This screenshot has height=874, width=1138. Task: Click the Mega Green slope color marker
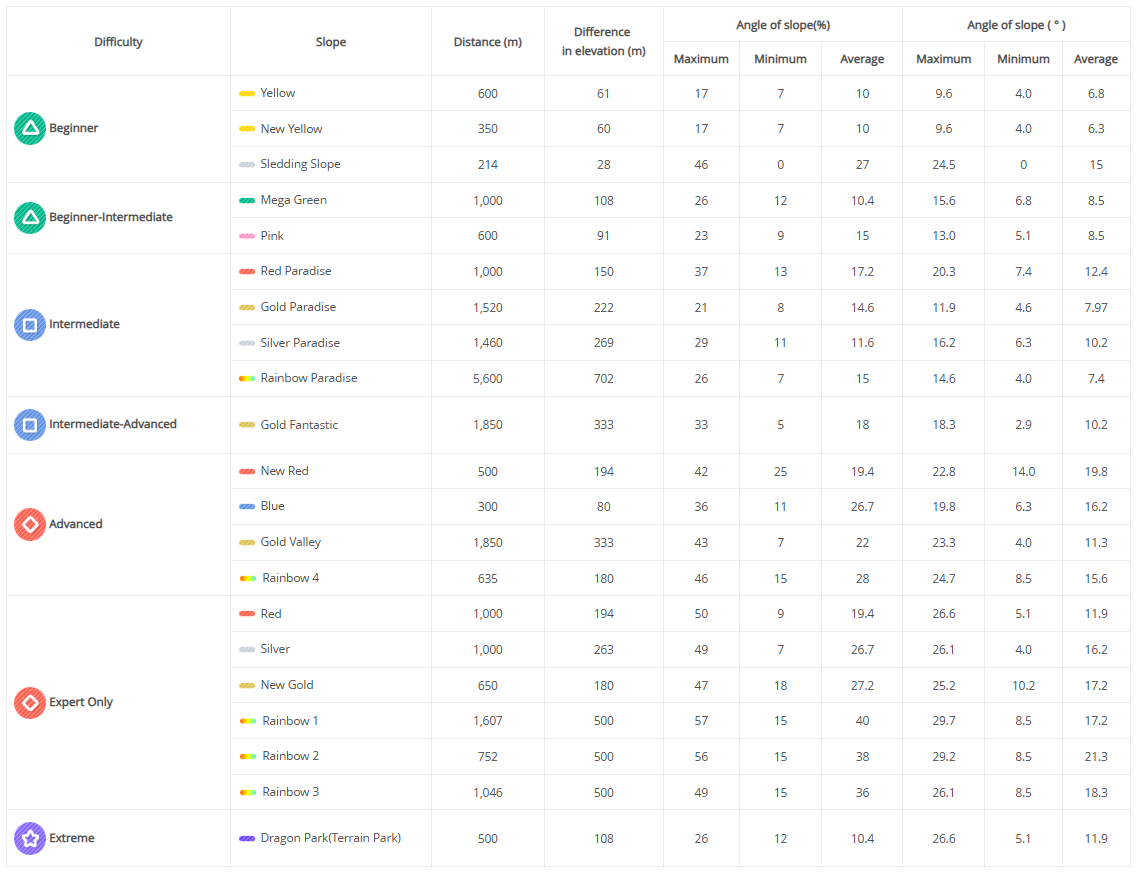[247, 200]
